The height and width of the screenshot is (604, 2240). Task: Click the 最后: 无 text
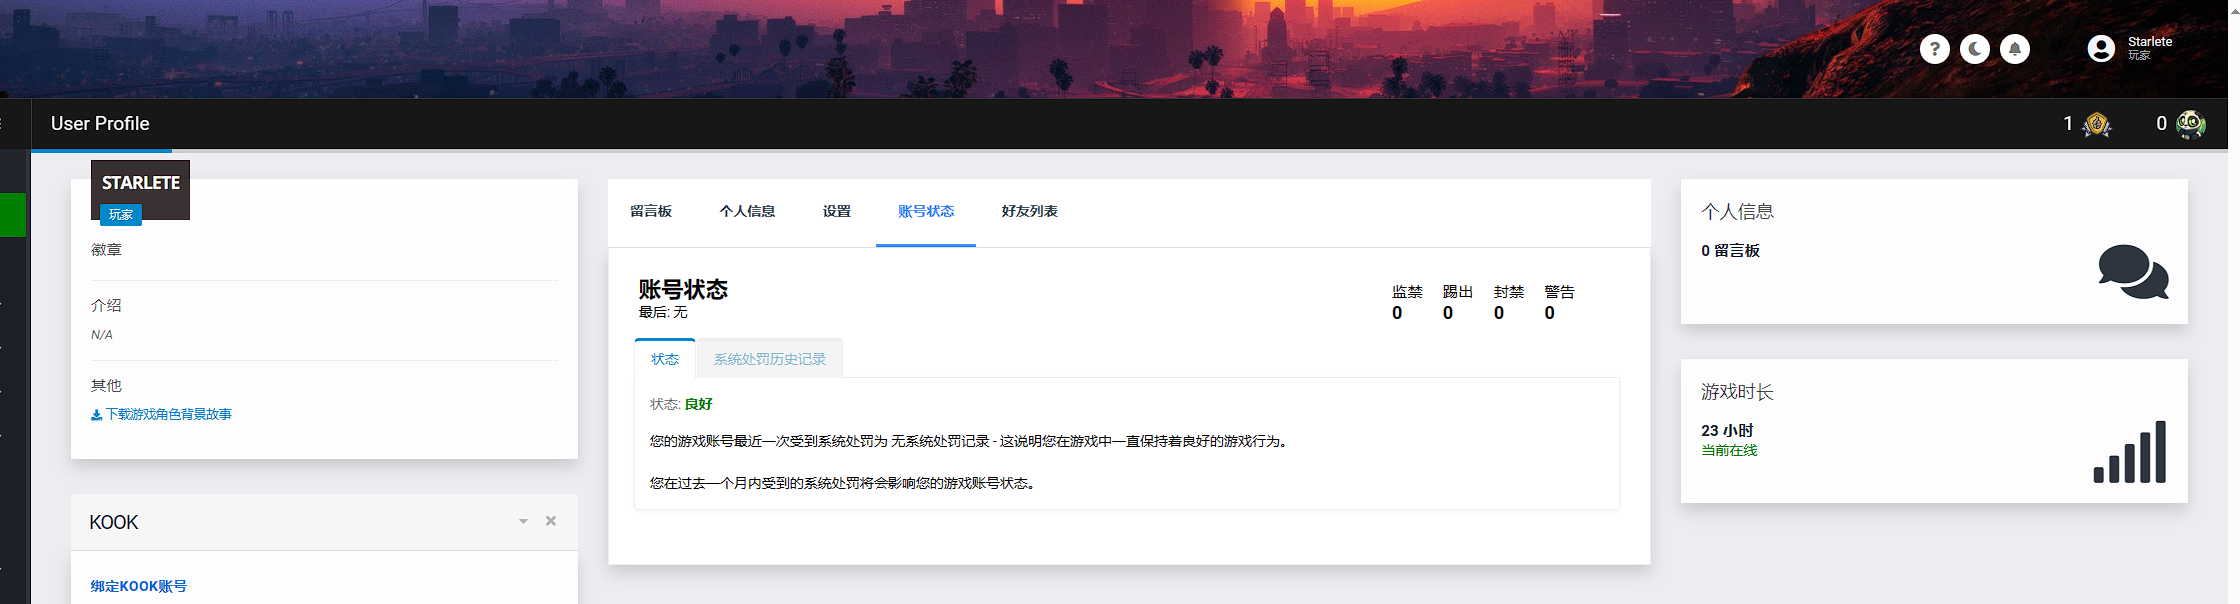[663, 313]
